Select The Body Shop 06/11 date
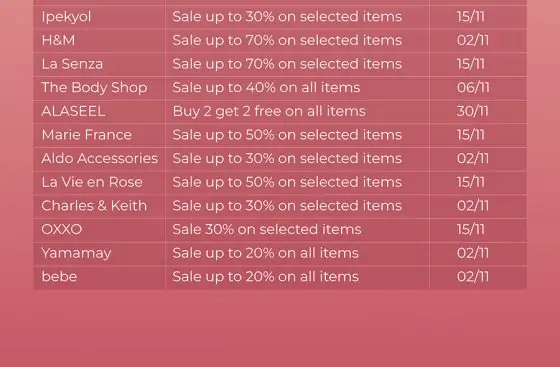 473,88
